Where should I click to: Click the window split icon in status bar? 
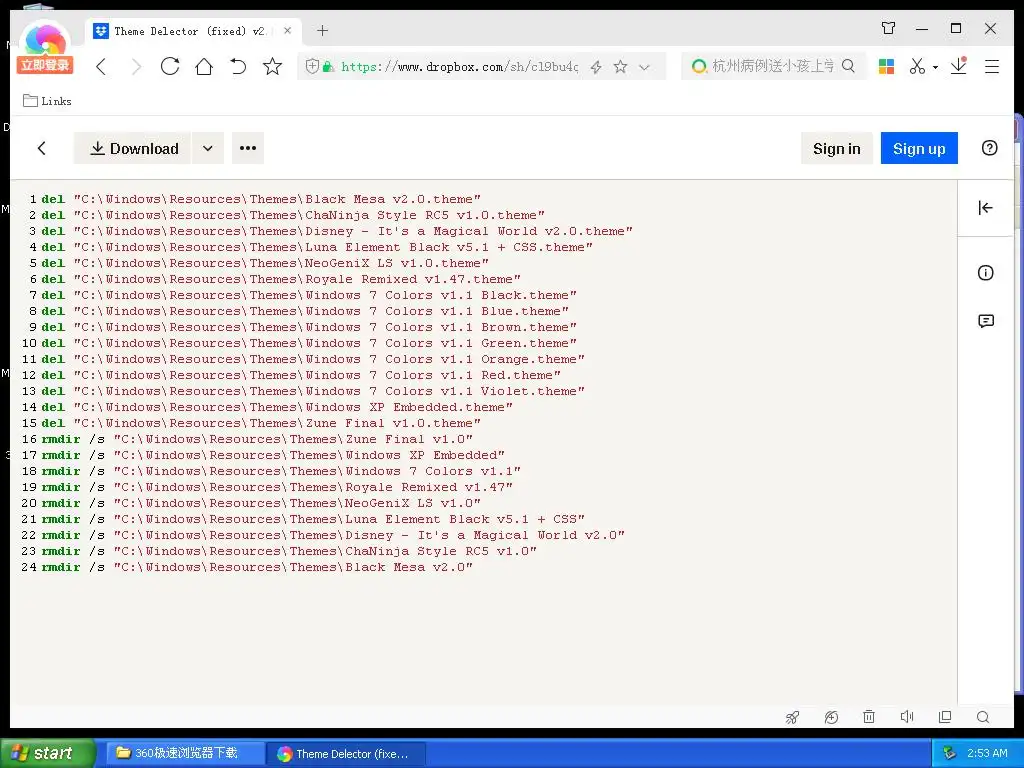(x=945, y=716)
